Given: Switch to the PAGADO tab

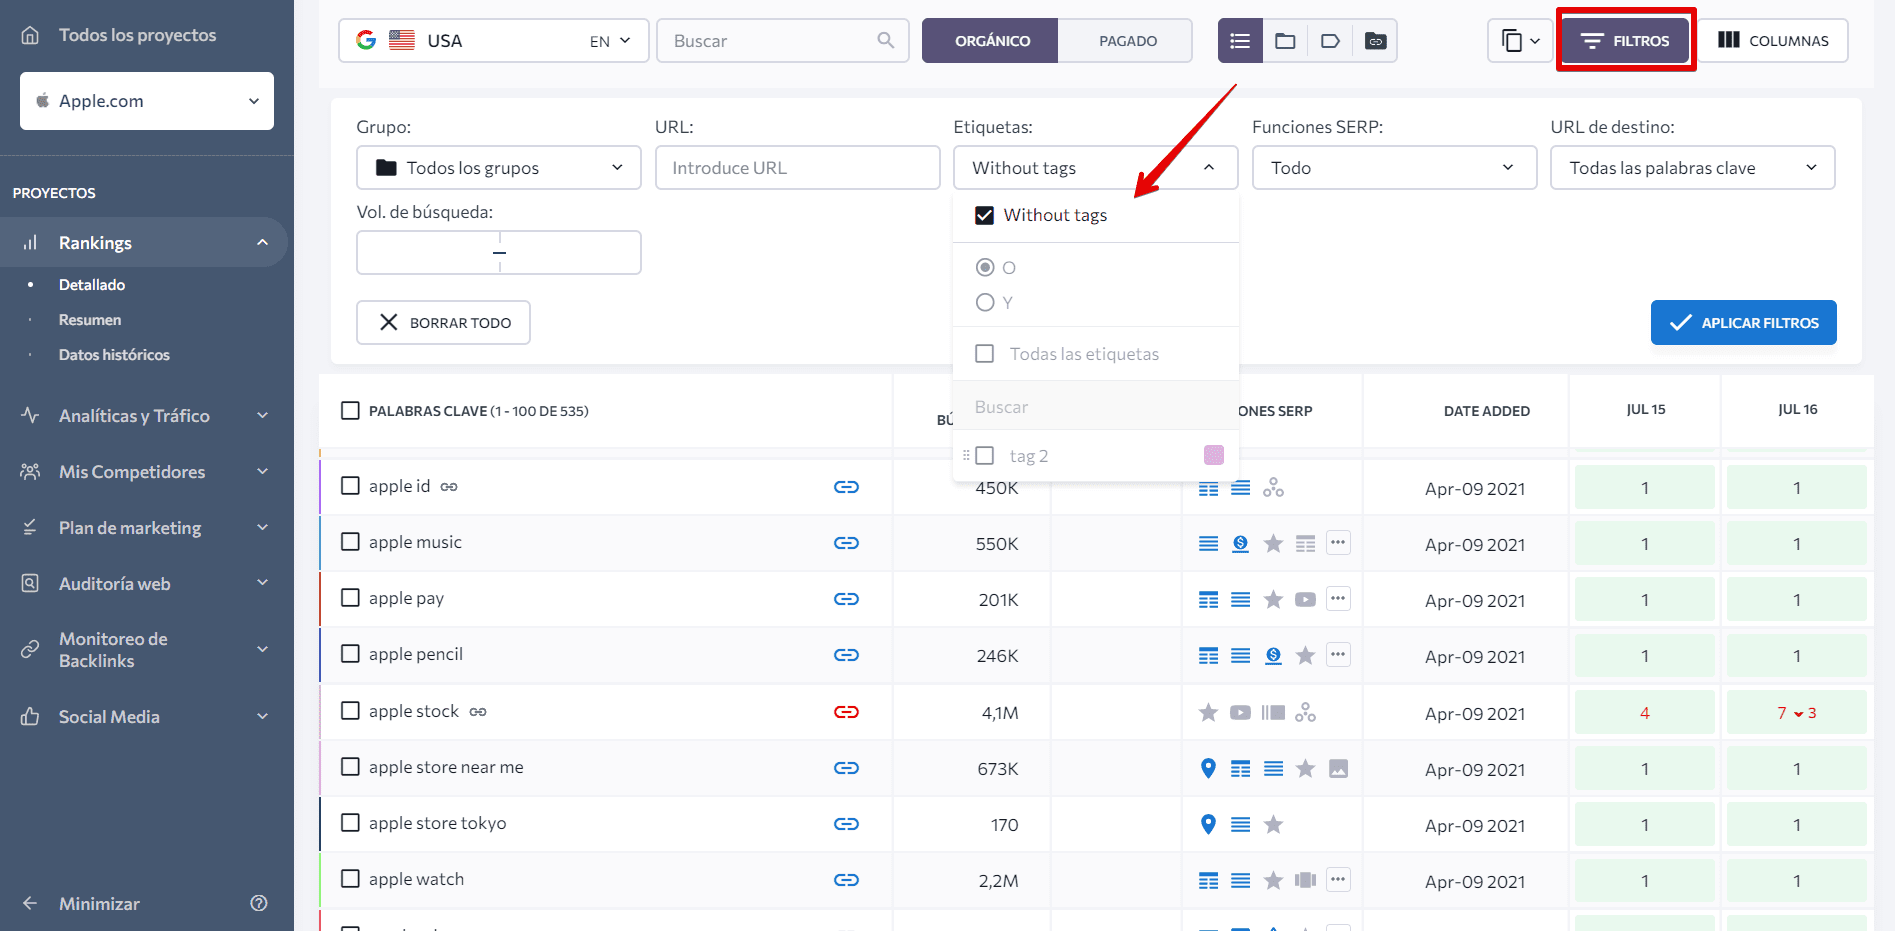Looking at the screenshot, I should point(1127,41).
